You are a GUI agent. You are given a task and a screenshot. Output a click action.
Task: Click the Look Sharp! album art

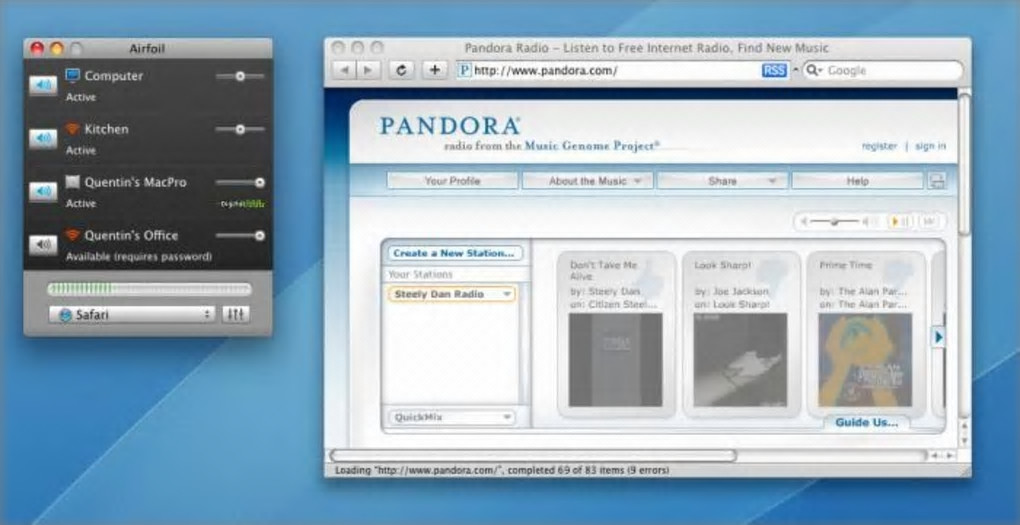tap(740, 360)
